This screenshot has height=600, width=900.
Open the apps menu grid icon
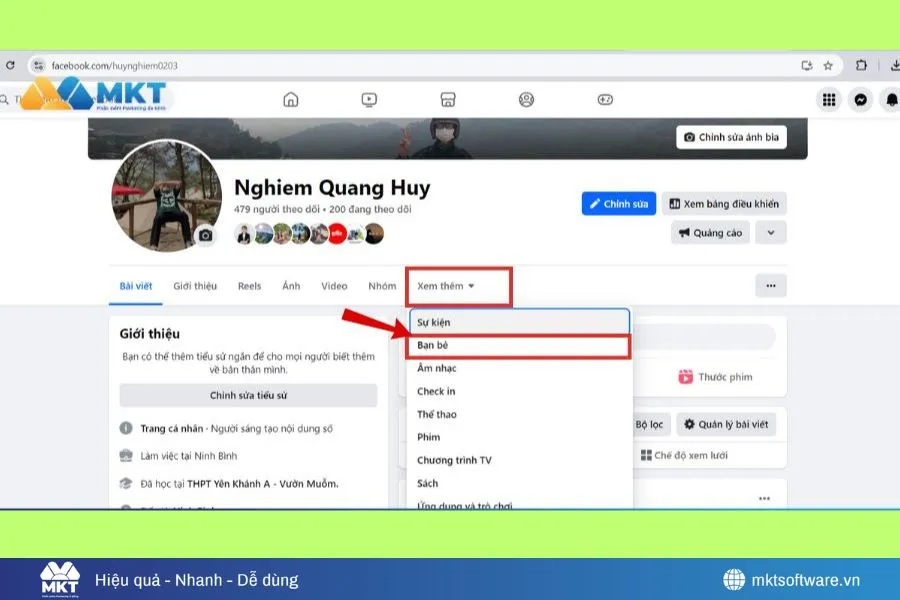829,99
